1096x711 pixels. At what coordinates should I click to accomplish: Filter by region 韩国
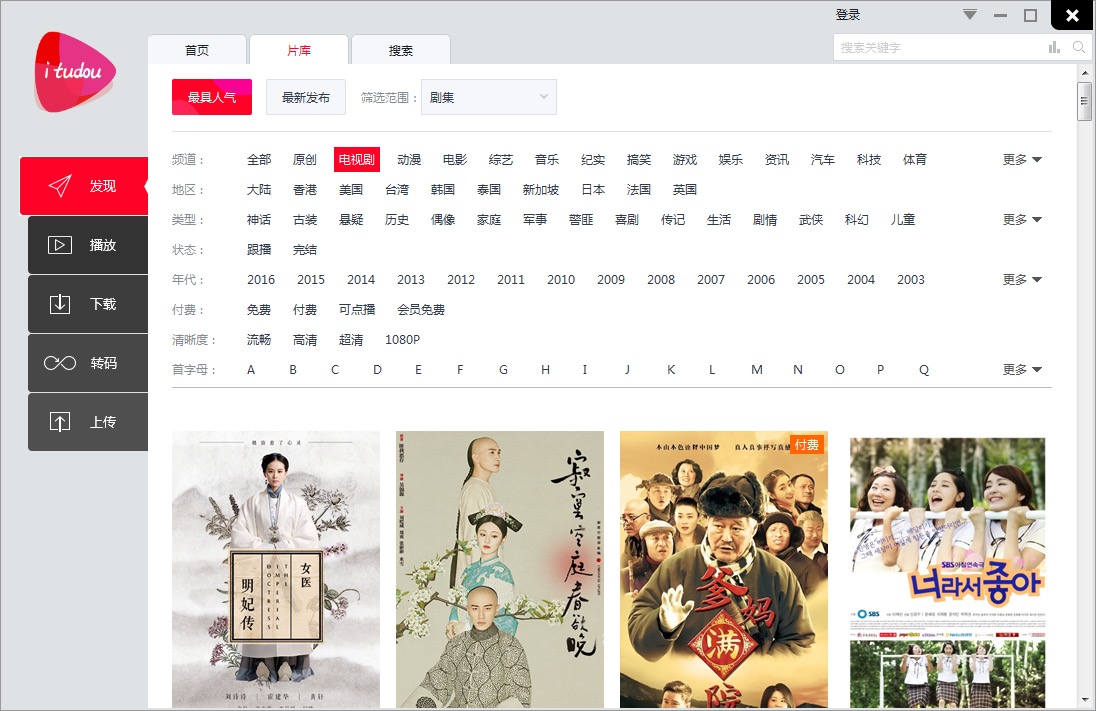click(442, 189)
